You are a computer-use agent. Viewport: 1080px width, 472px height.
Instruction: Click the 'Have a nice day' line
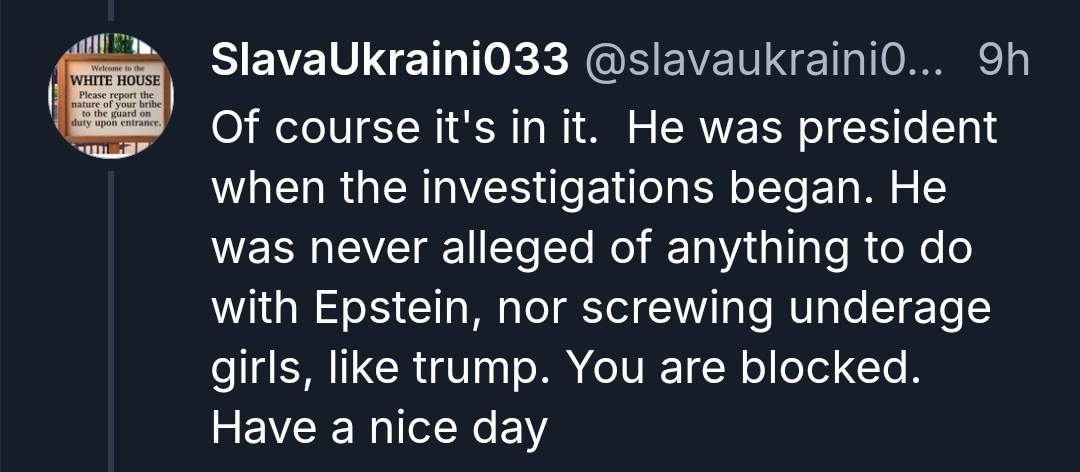tap(380, 429)
